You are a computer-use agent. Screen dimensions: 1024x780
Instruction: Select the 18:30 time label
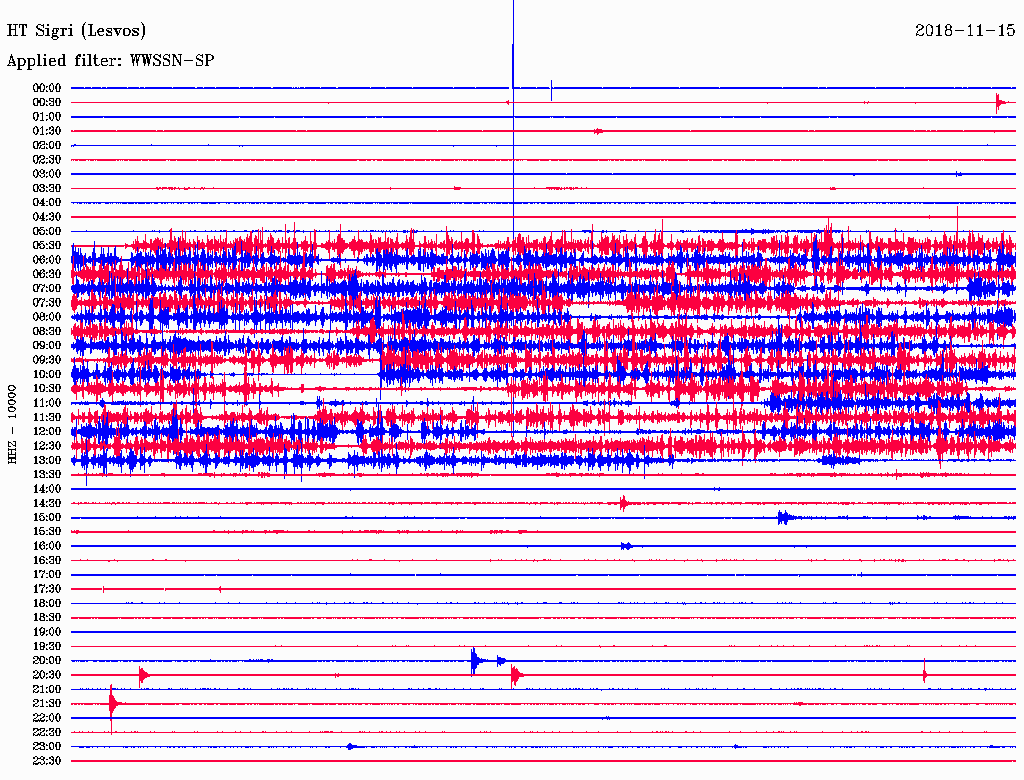47,618
